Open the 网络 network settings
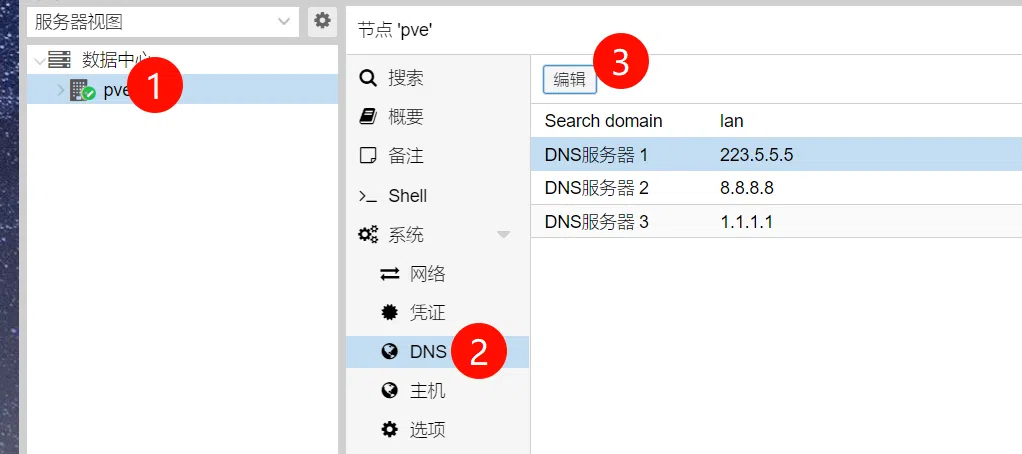The height and width of the screenshot is (454, 1022). pyautogui.click(x=427, y=274)
